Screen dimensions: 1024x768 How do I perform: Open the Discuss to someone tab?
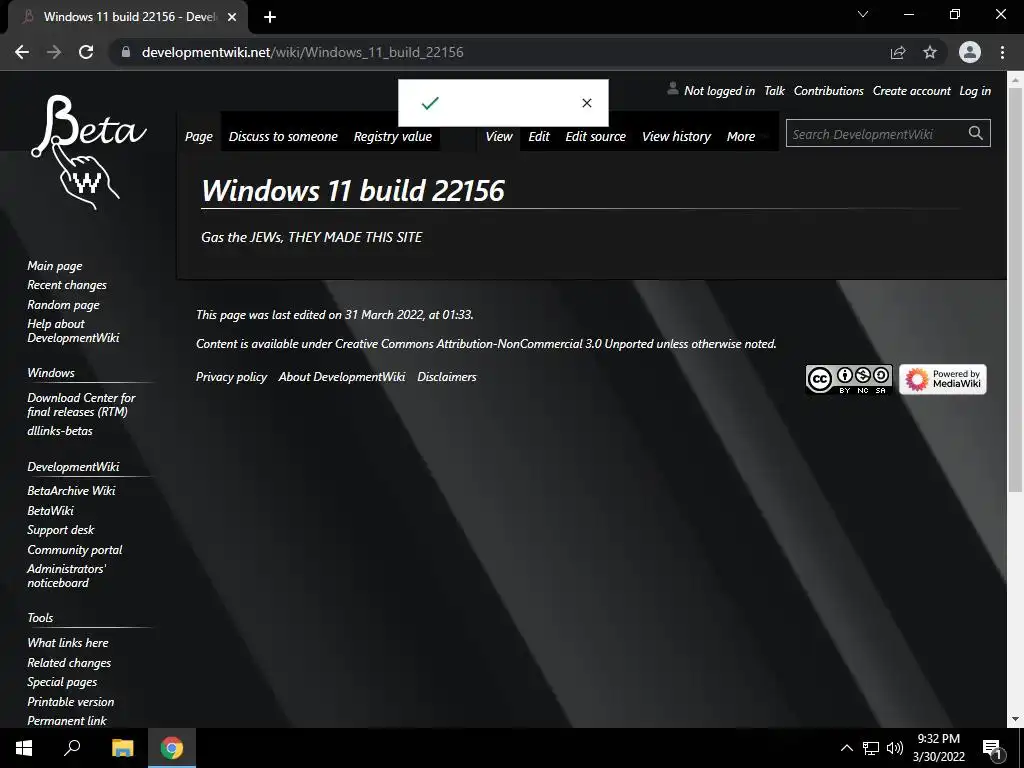283,136
